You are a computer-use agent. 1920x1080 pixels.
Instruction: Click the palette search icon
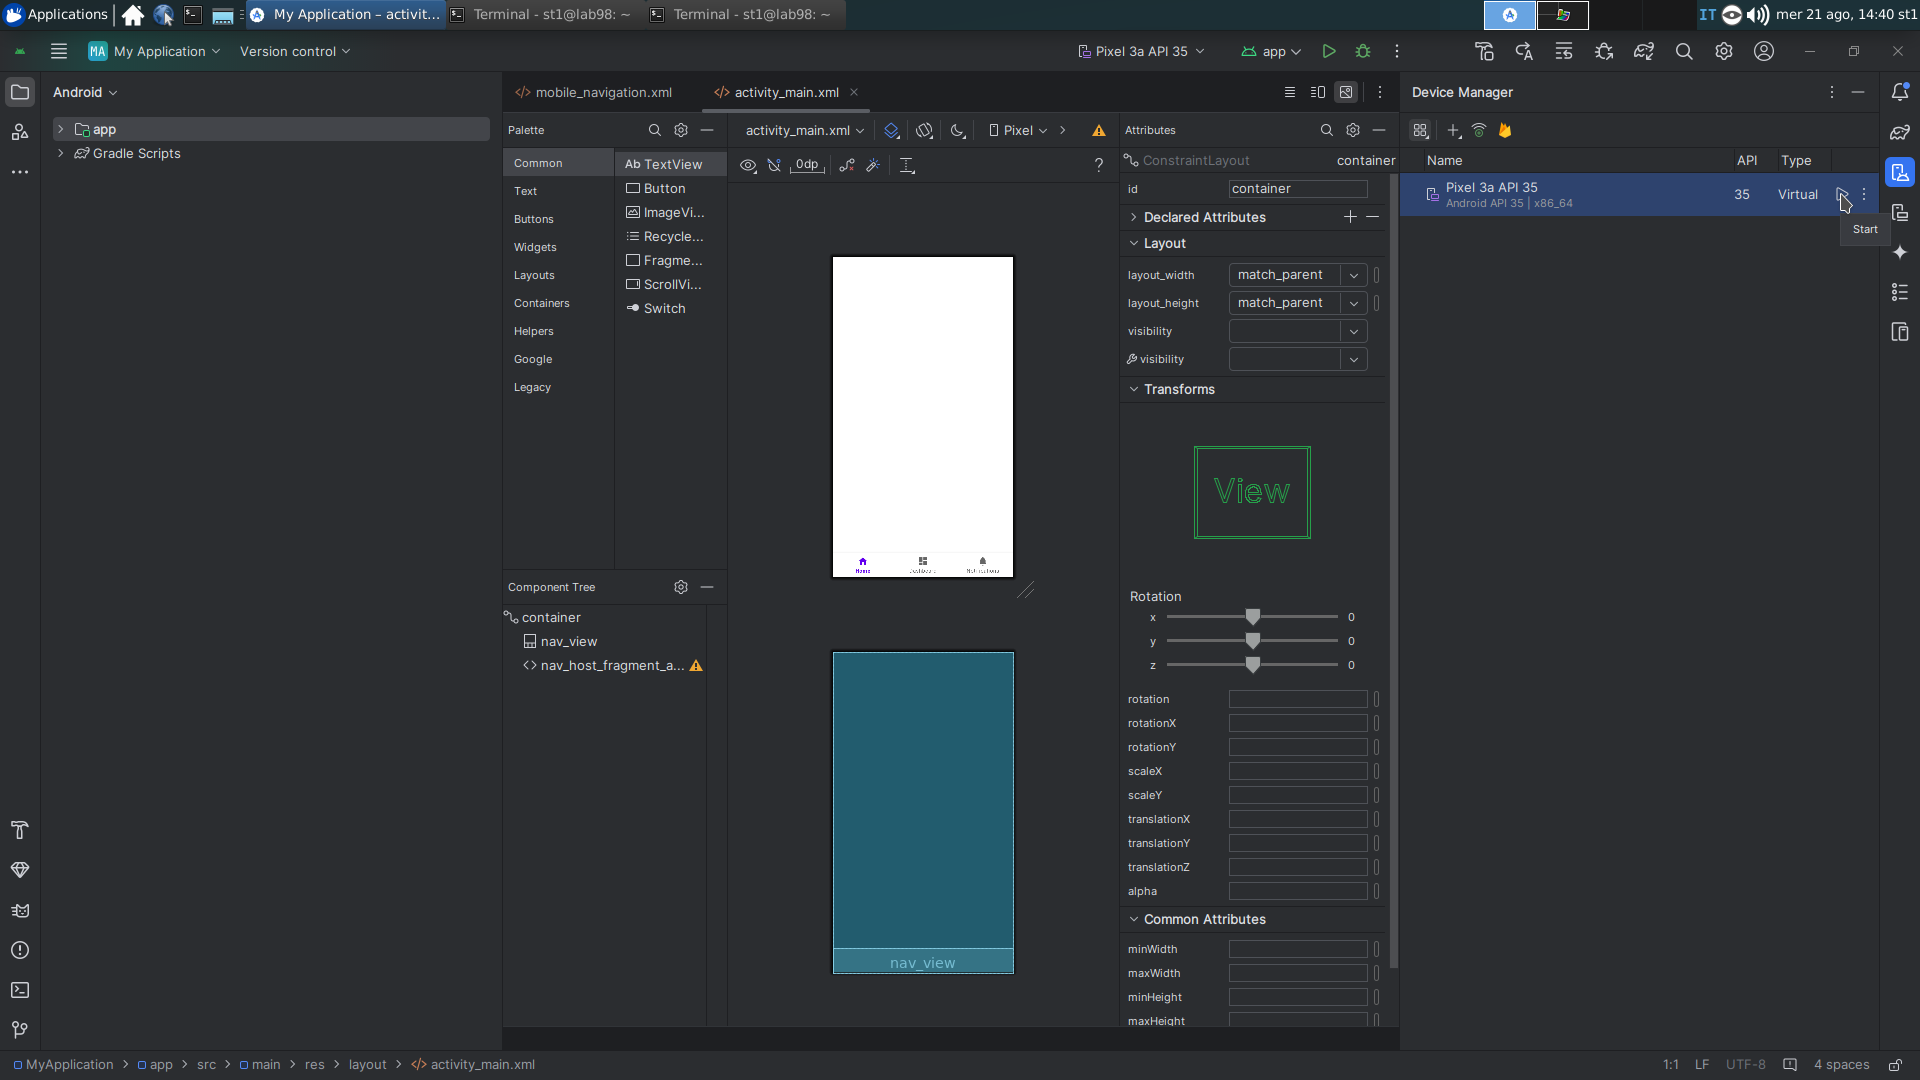click(x=655, y=129)
